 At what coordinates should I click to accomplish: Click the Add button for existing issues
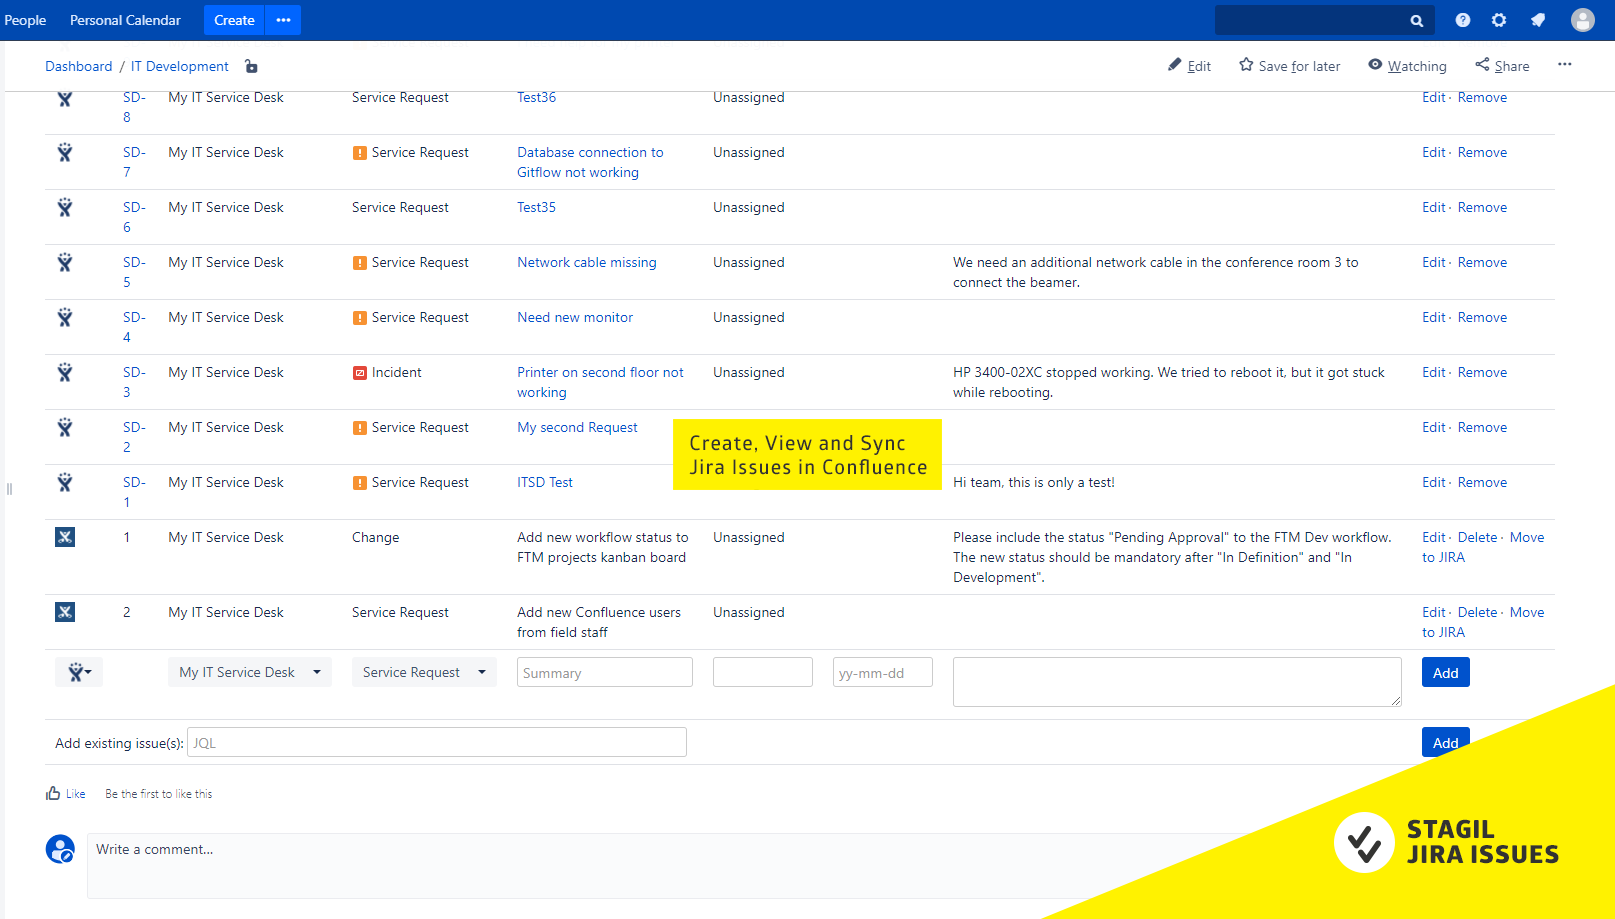coord(1446,742)
